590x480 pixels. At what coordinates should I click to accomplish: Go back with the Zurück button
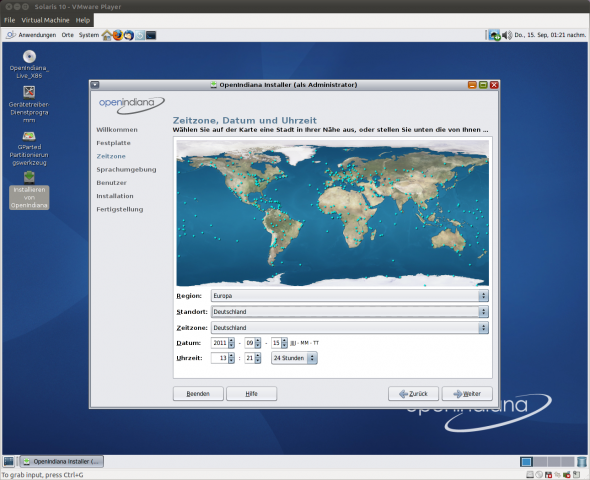pyautogui.click(x=413, y=394)
